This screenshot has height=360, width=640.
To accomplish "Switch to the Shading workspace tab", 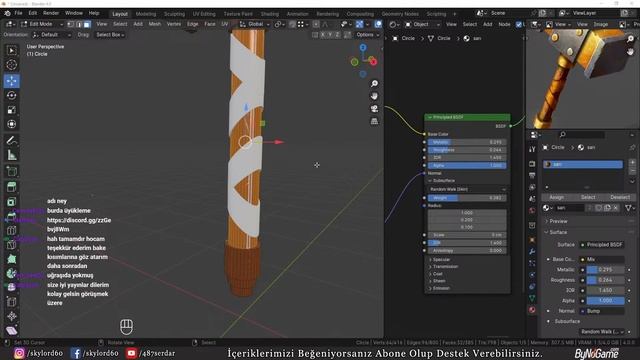I will (270, 14).
